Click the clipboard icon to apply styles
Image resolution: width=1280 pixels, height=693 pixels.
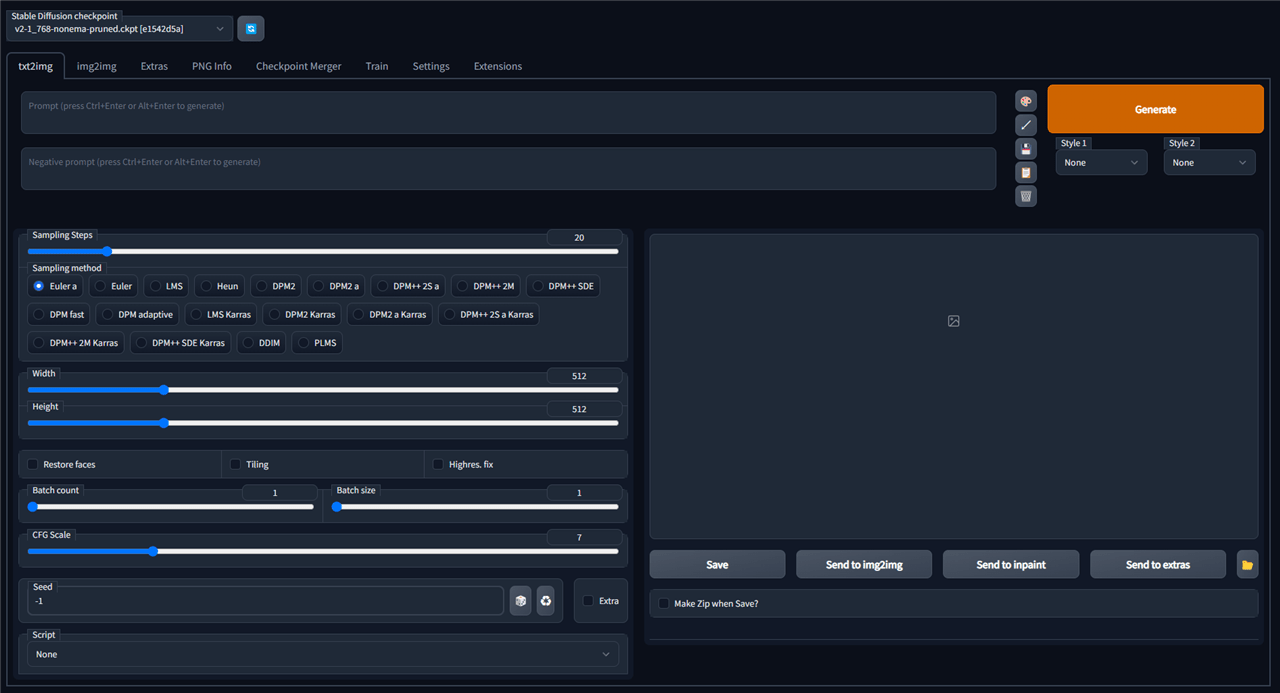tap(1026, 172)
